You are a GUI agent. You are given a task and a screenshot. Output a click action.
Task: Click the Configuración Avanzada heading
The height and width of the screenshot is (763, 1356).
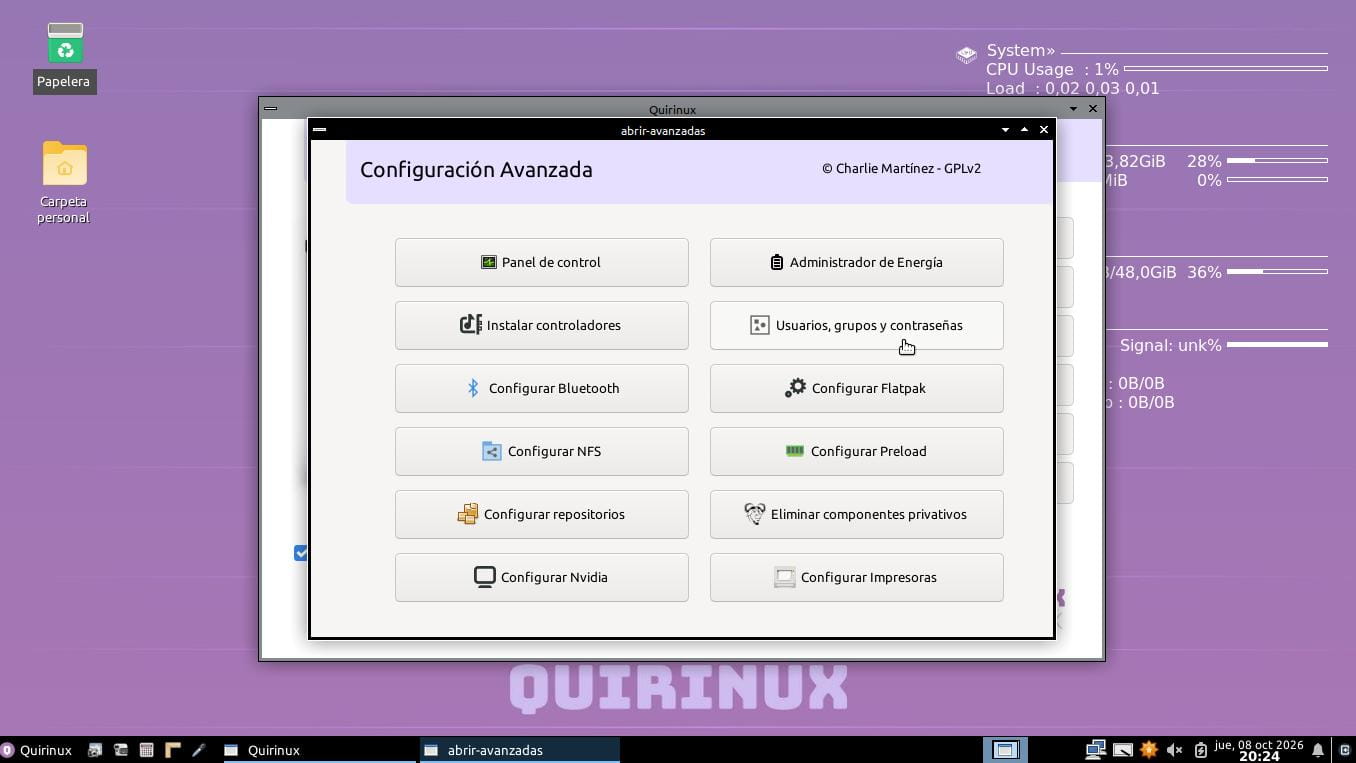[476, 170]
